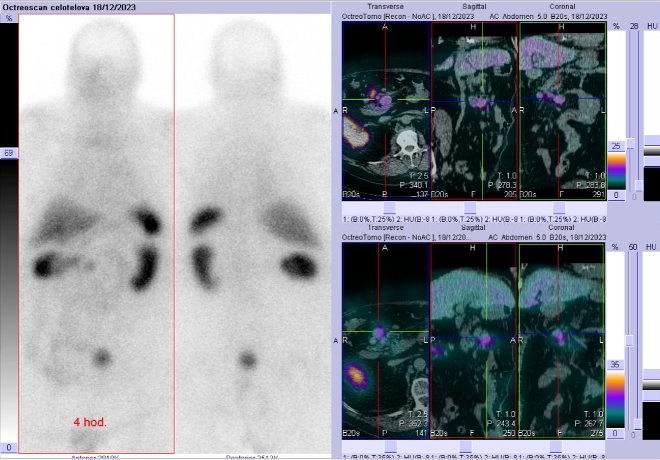Select the anterior whole-body scan marked 4 hod.

pyautogui.click(x=96, y=234)
